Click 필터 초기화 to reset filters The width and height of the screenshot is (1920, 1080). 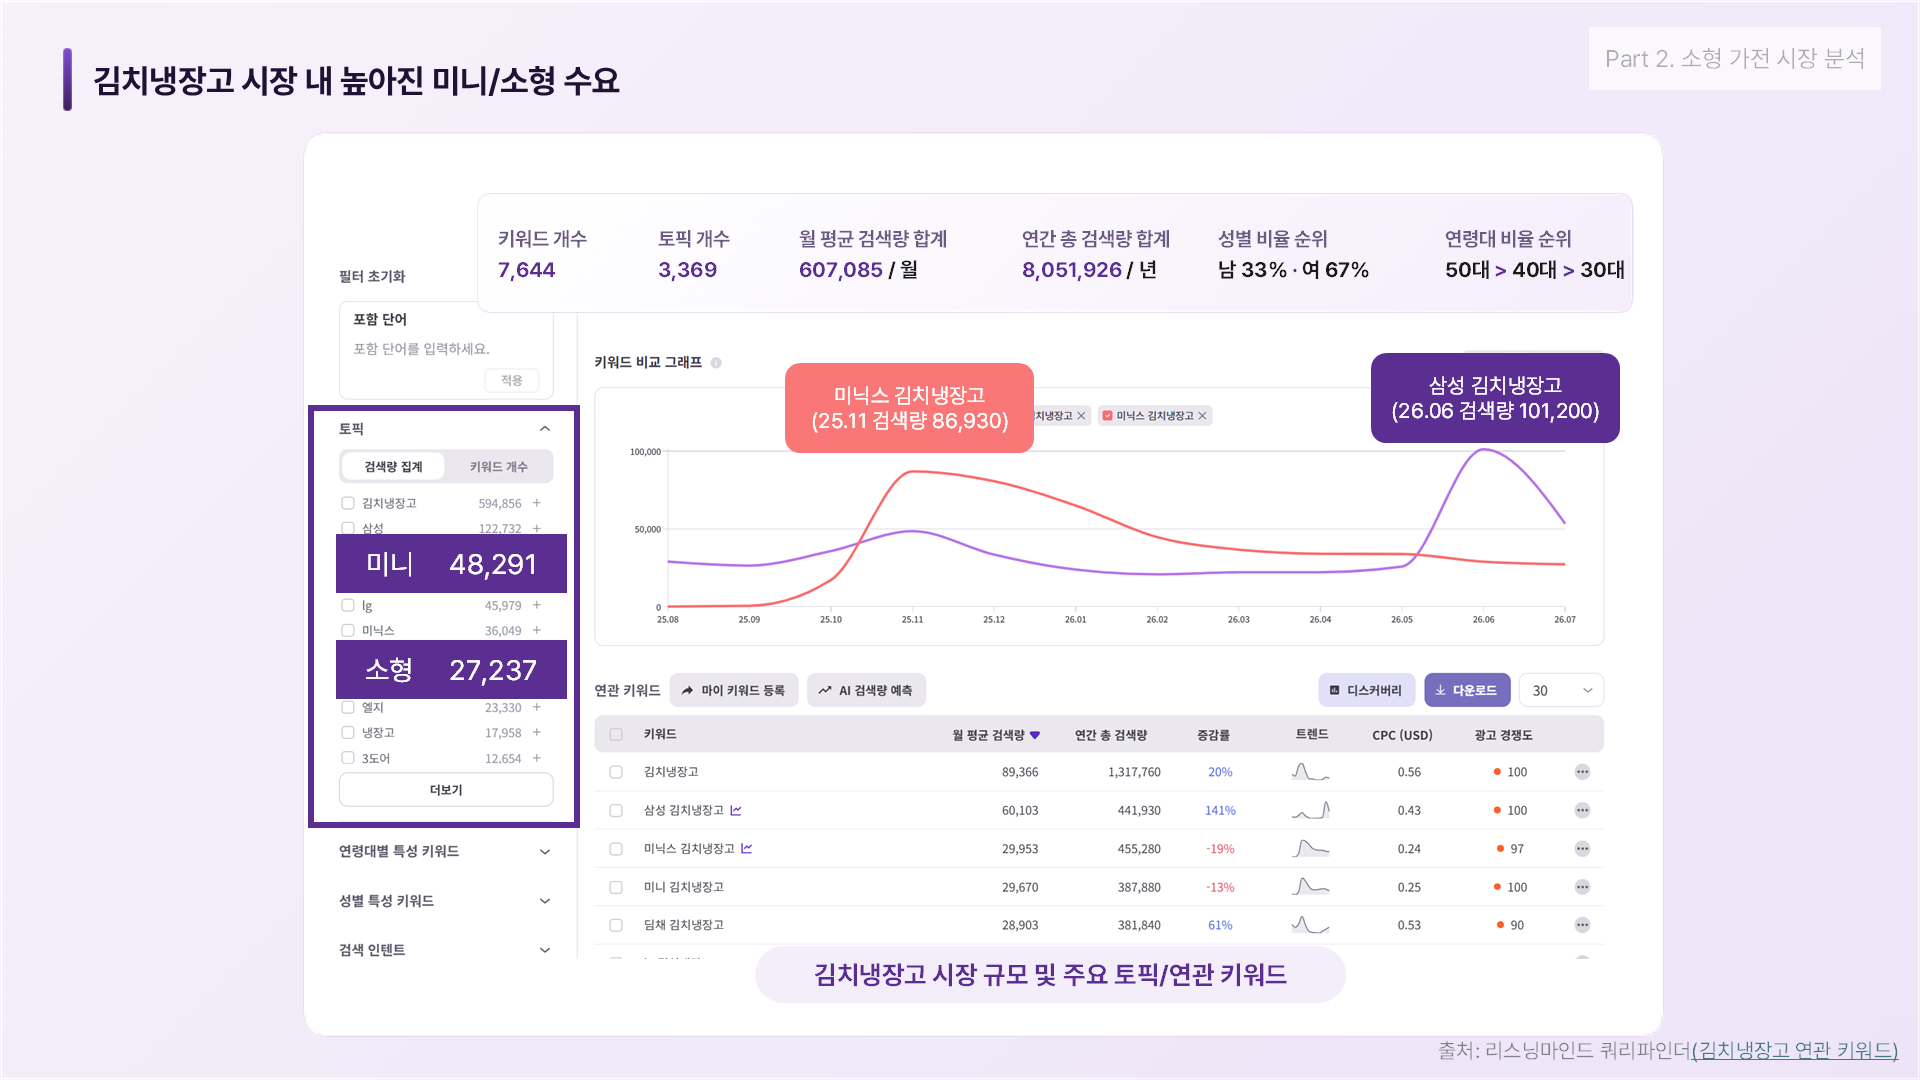coord(372,277)
